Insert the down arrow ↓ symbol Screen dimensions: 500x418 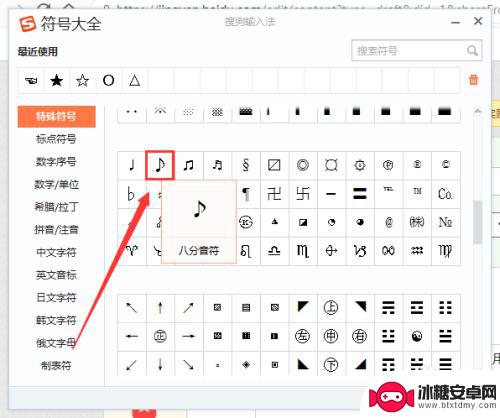160,364
